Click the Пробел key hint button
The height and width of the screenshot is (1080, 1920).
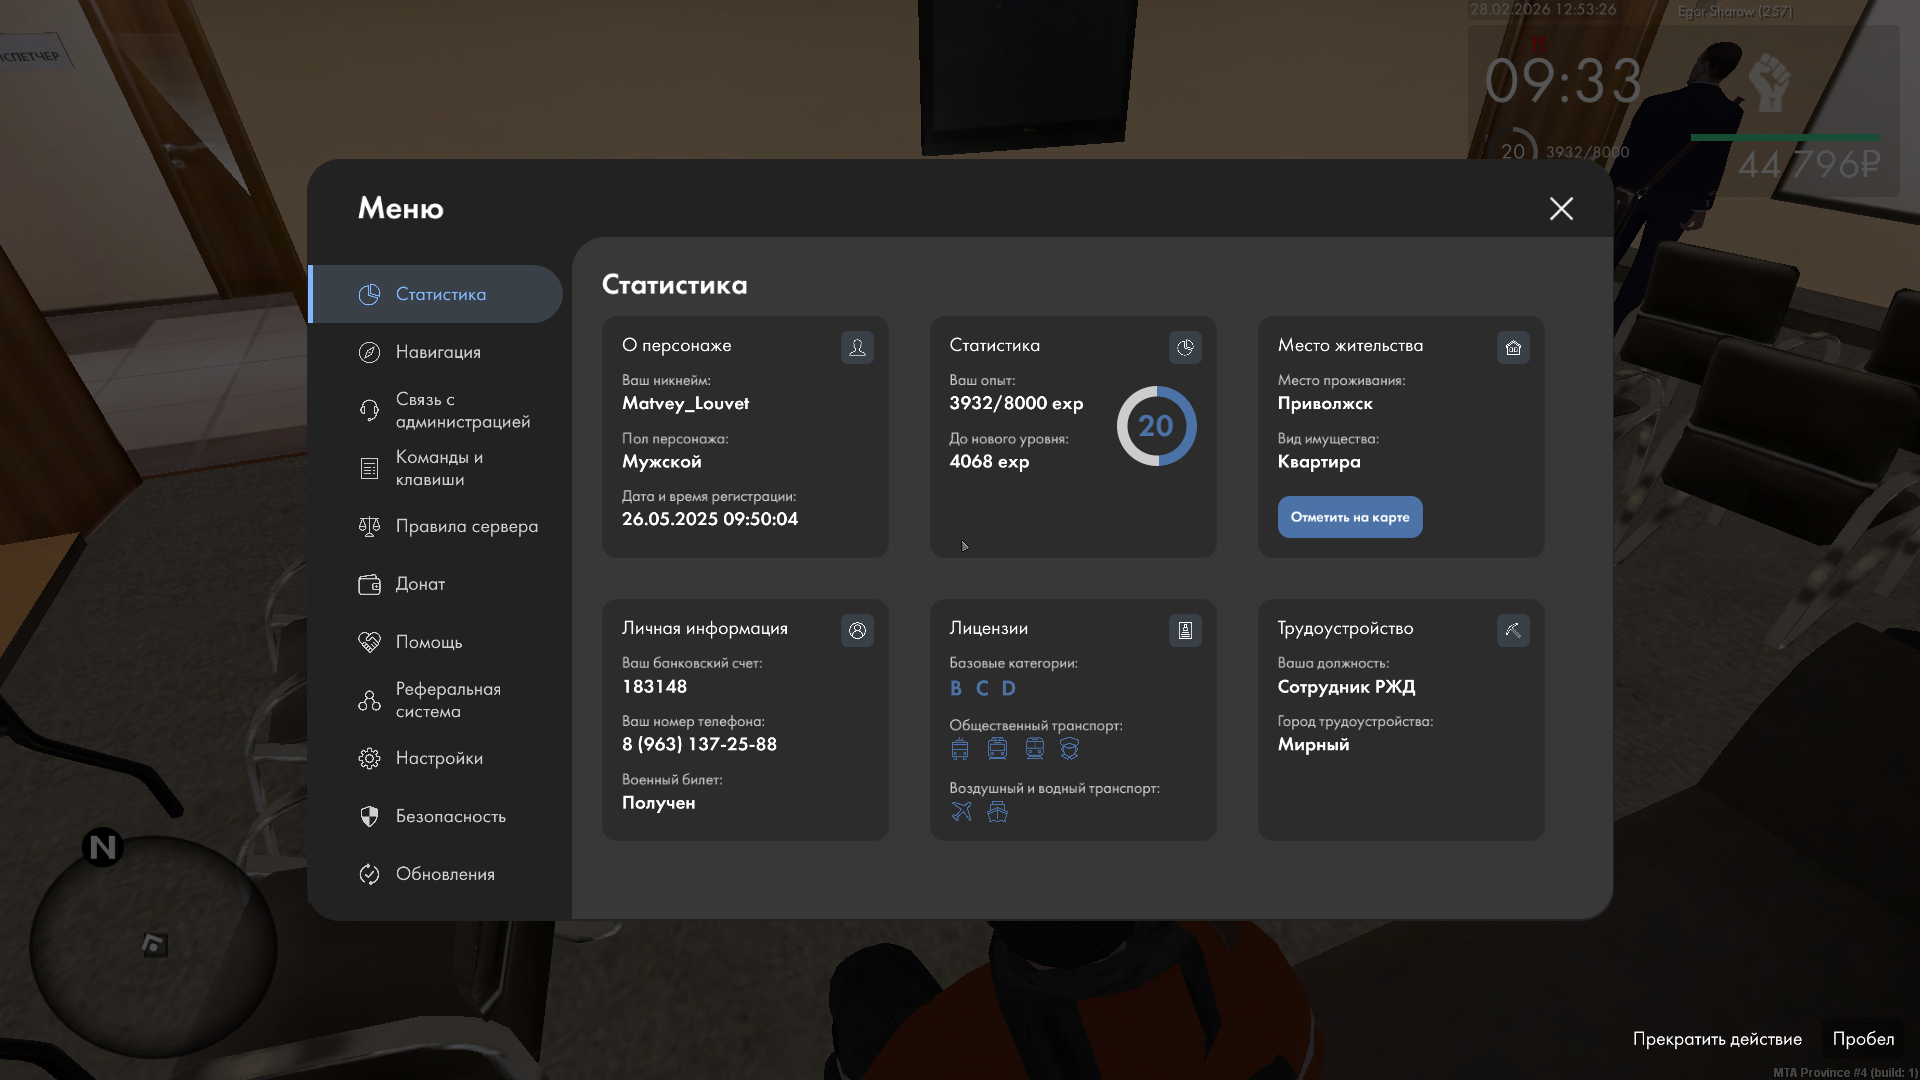(x=1862, y=1039)
